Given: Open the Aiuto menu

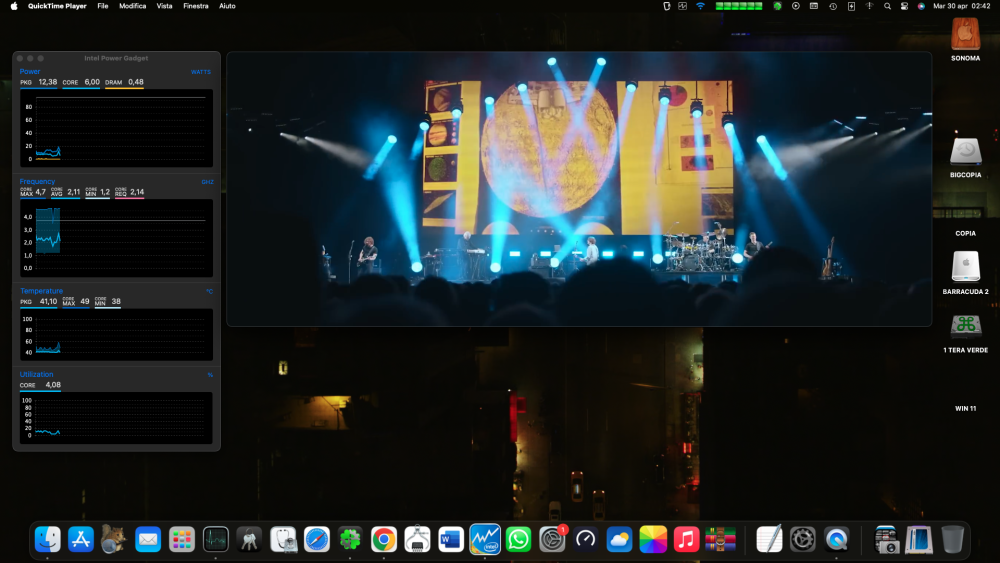Looking at the screenshot, I should pos(227,6).
